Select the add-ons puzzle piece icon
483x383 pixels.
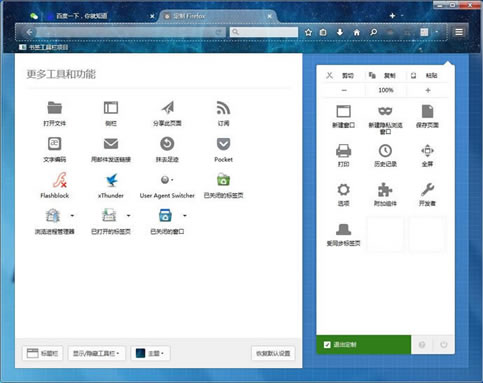(385, 190)
